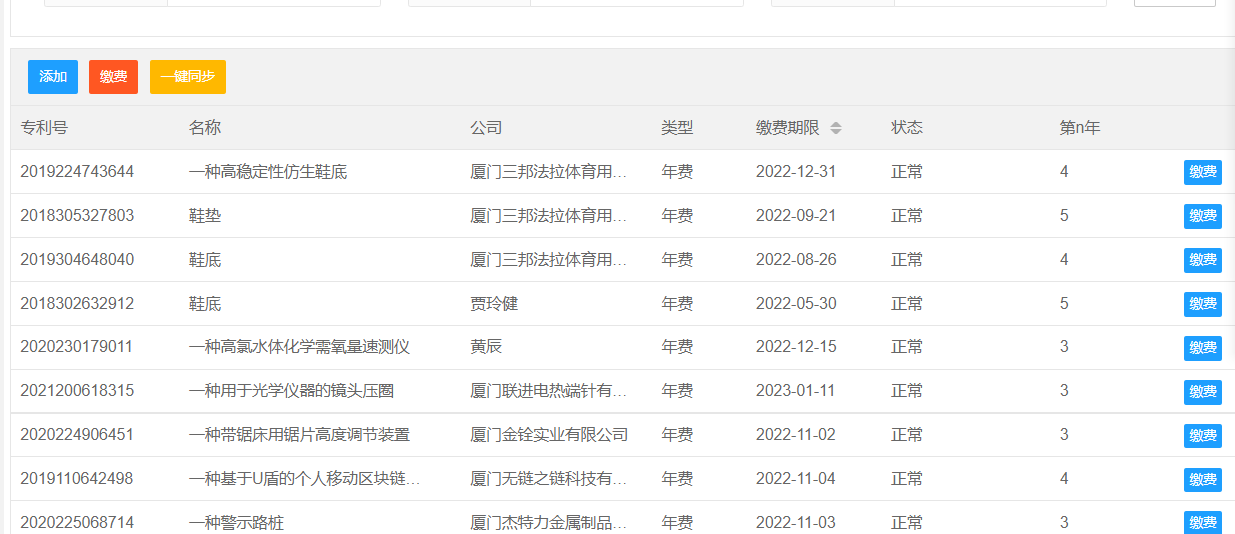
Task: Click the deadline 2022-05-30
Action: (796, 304)
